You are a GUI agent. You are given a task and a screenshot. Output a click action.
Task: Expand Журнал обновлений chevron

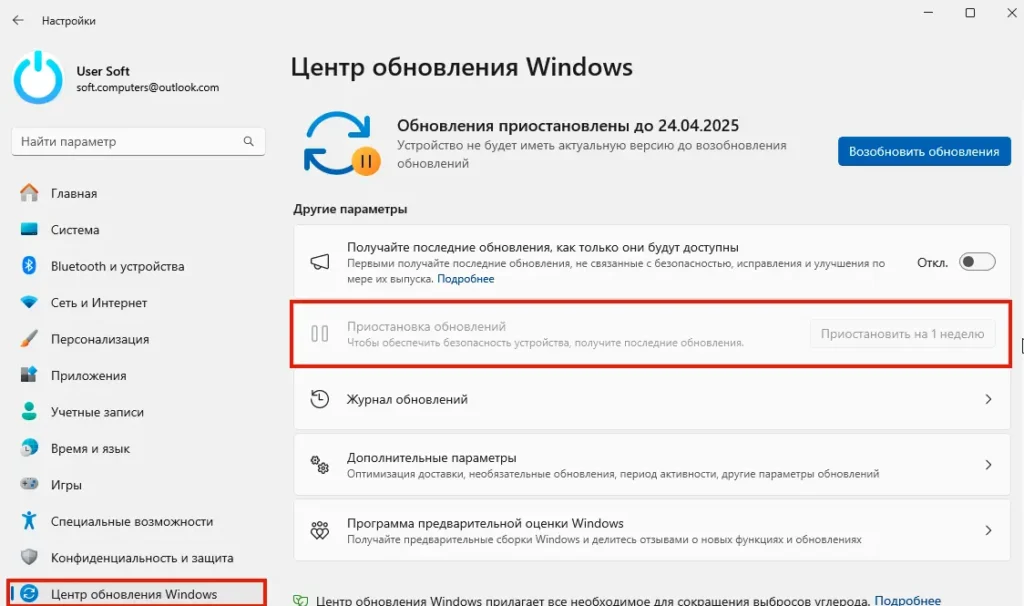[x=988, y=399]
